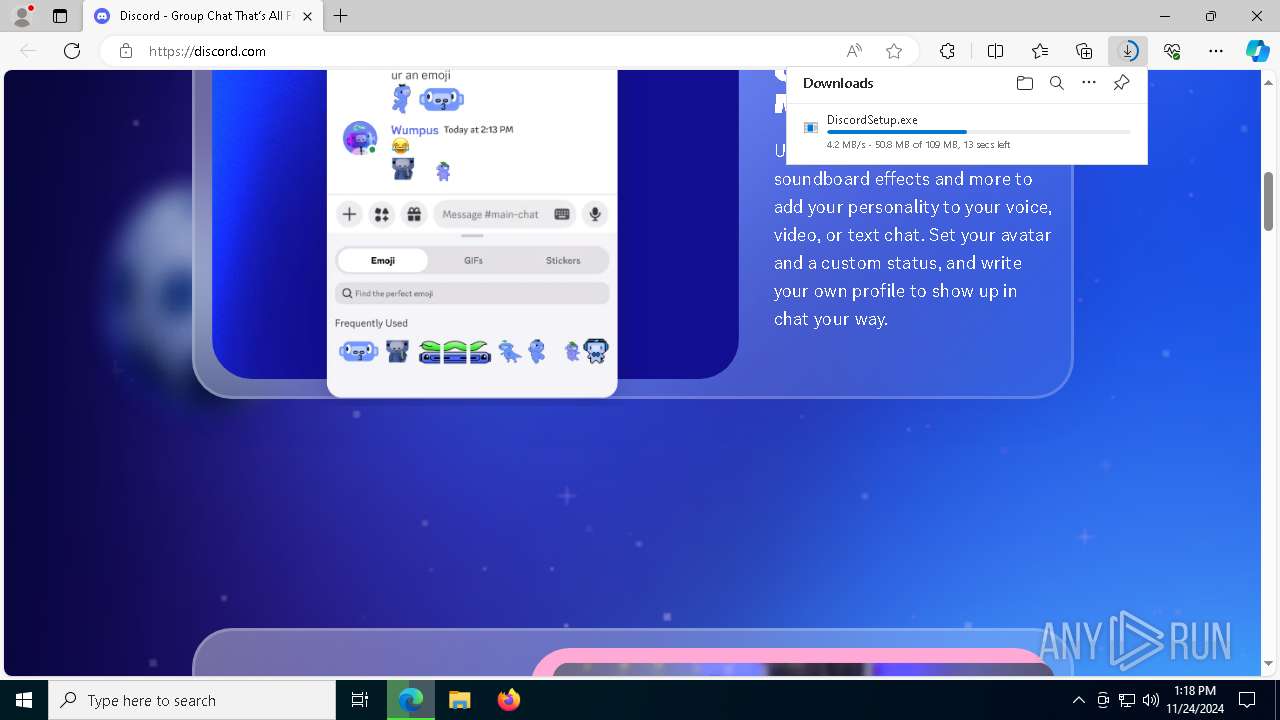Open the tab actions menu icon
The image size is (1280, 720).
[x=60, y=16]
